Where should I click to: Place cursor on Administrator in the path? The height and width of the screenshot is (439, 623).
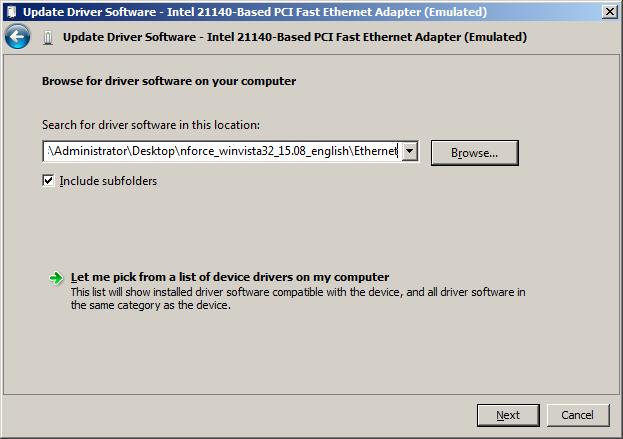pos(91,151)
